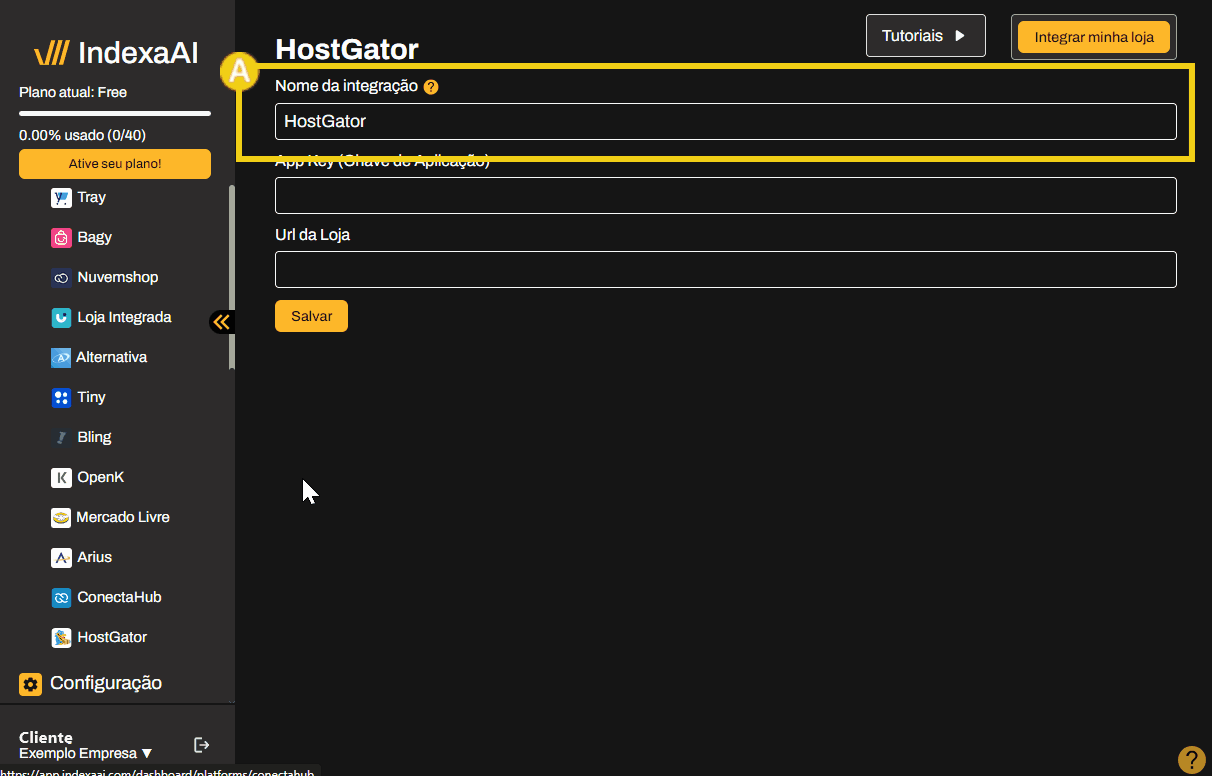
Task: Click the Bagy platform icon
Action: (61, 238)
